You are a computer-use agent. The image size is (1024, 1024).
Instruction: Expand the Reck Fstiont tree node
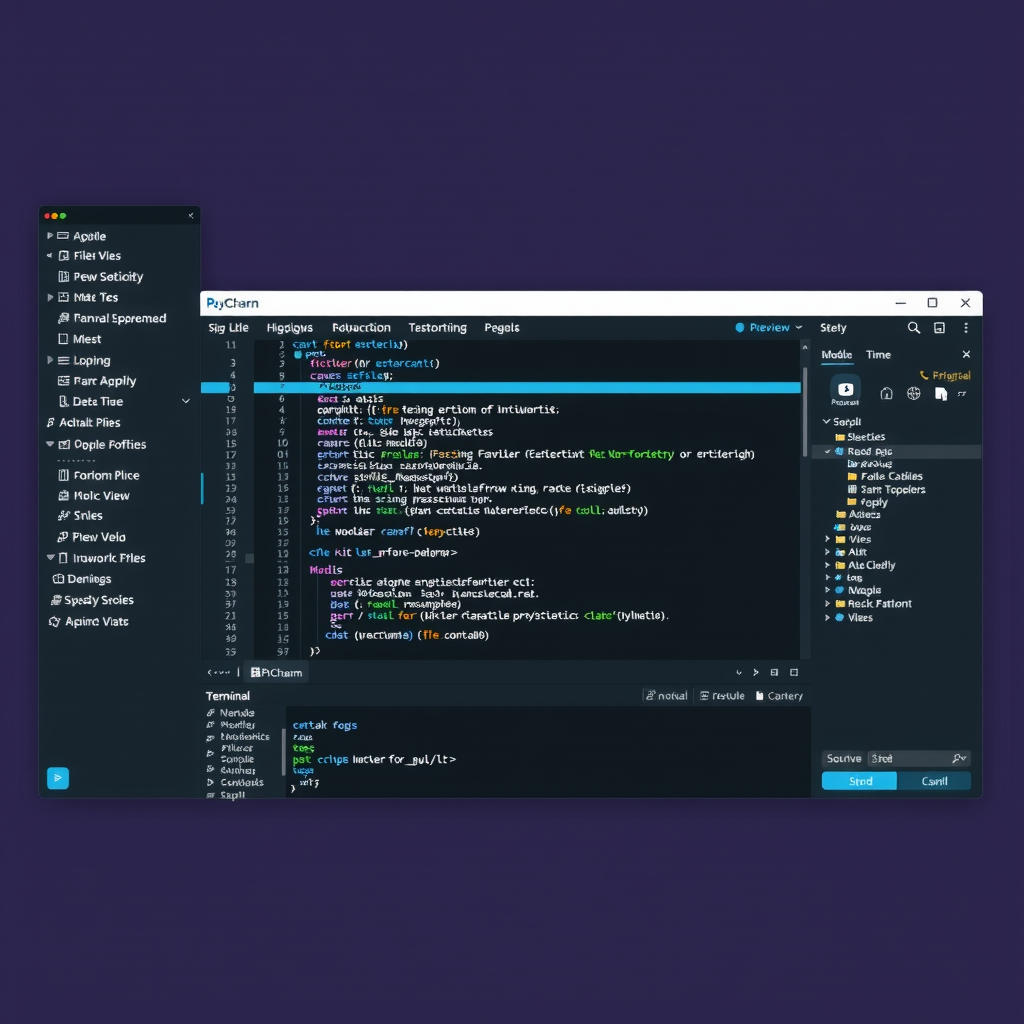pyautogui.click(x=826, y=603)
